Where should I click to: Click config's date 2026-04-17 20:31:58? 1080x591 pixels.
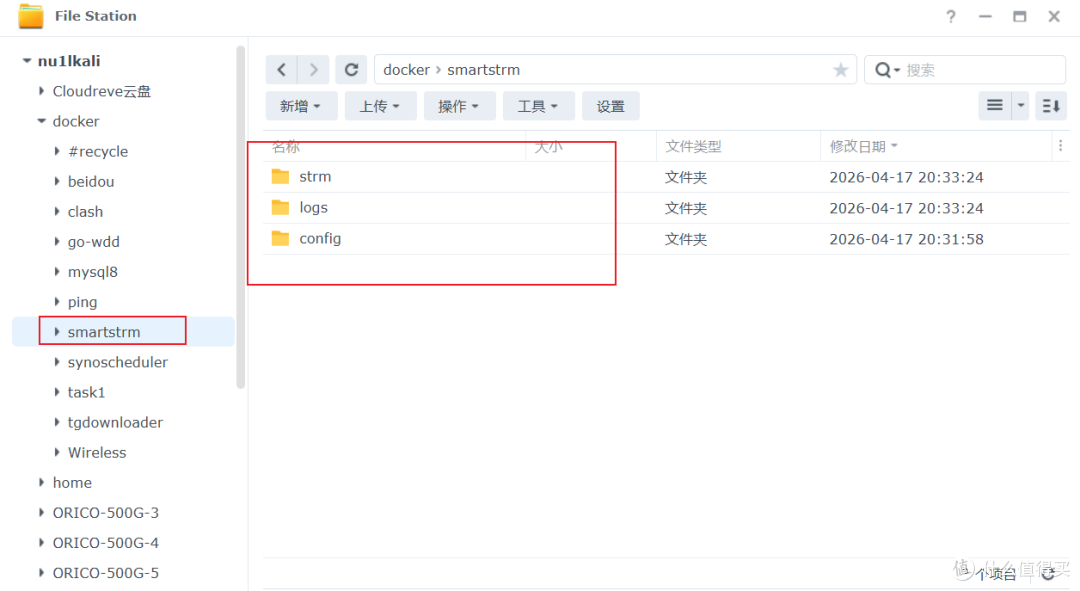(x=906, y=239)
